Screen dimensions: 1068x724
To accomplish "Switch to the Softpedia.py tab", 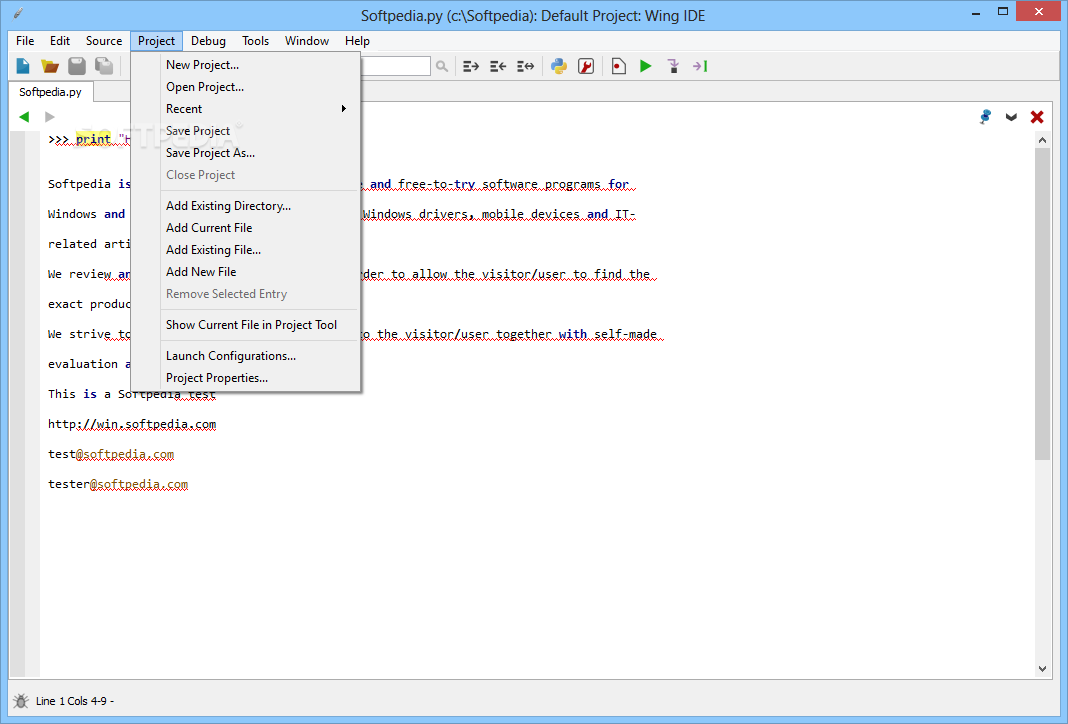I will click(50, 92).
